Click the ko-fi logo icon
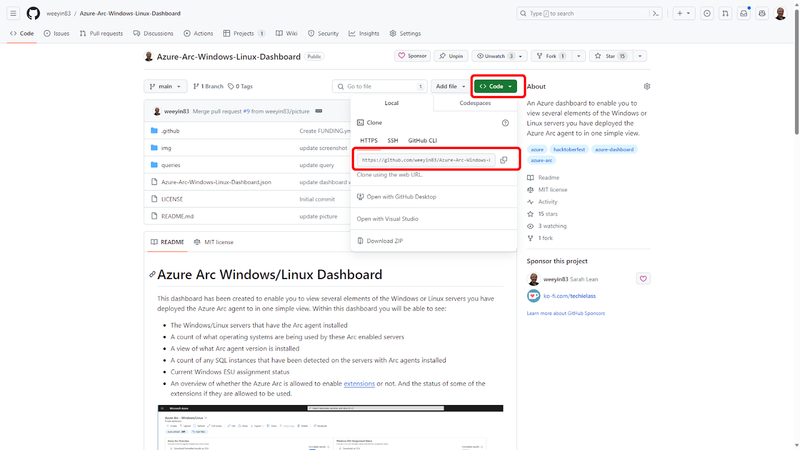 click(533, 295)
